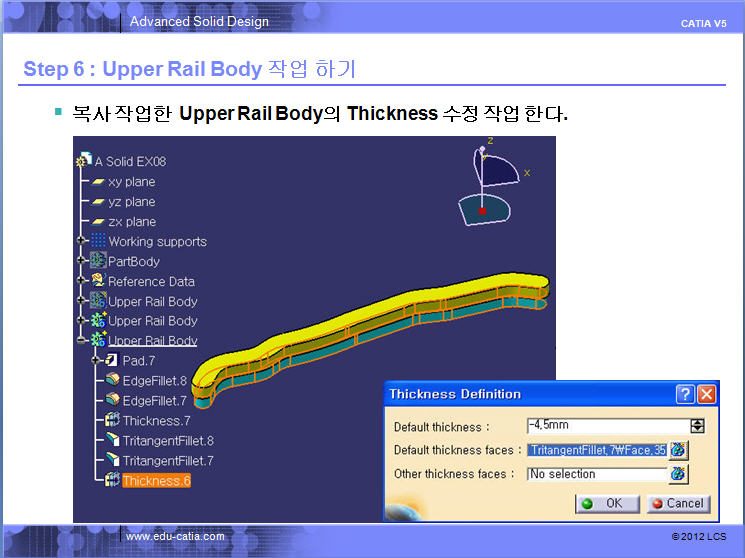
Task: Click the Reference Data icon
Action: [x=98, y=281]
